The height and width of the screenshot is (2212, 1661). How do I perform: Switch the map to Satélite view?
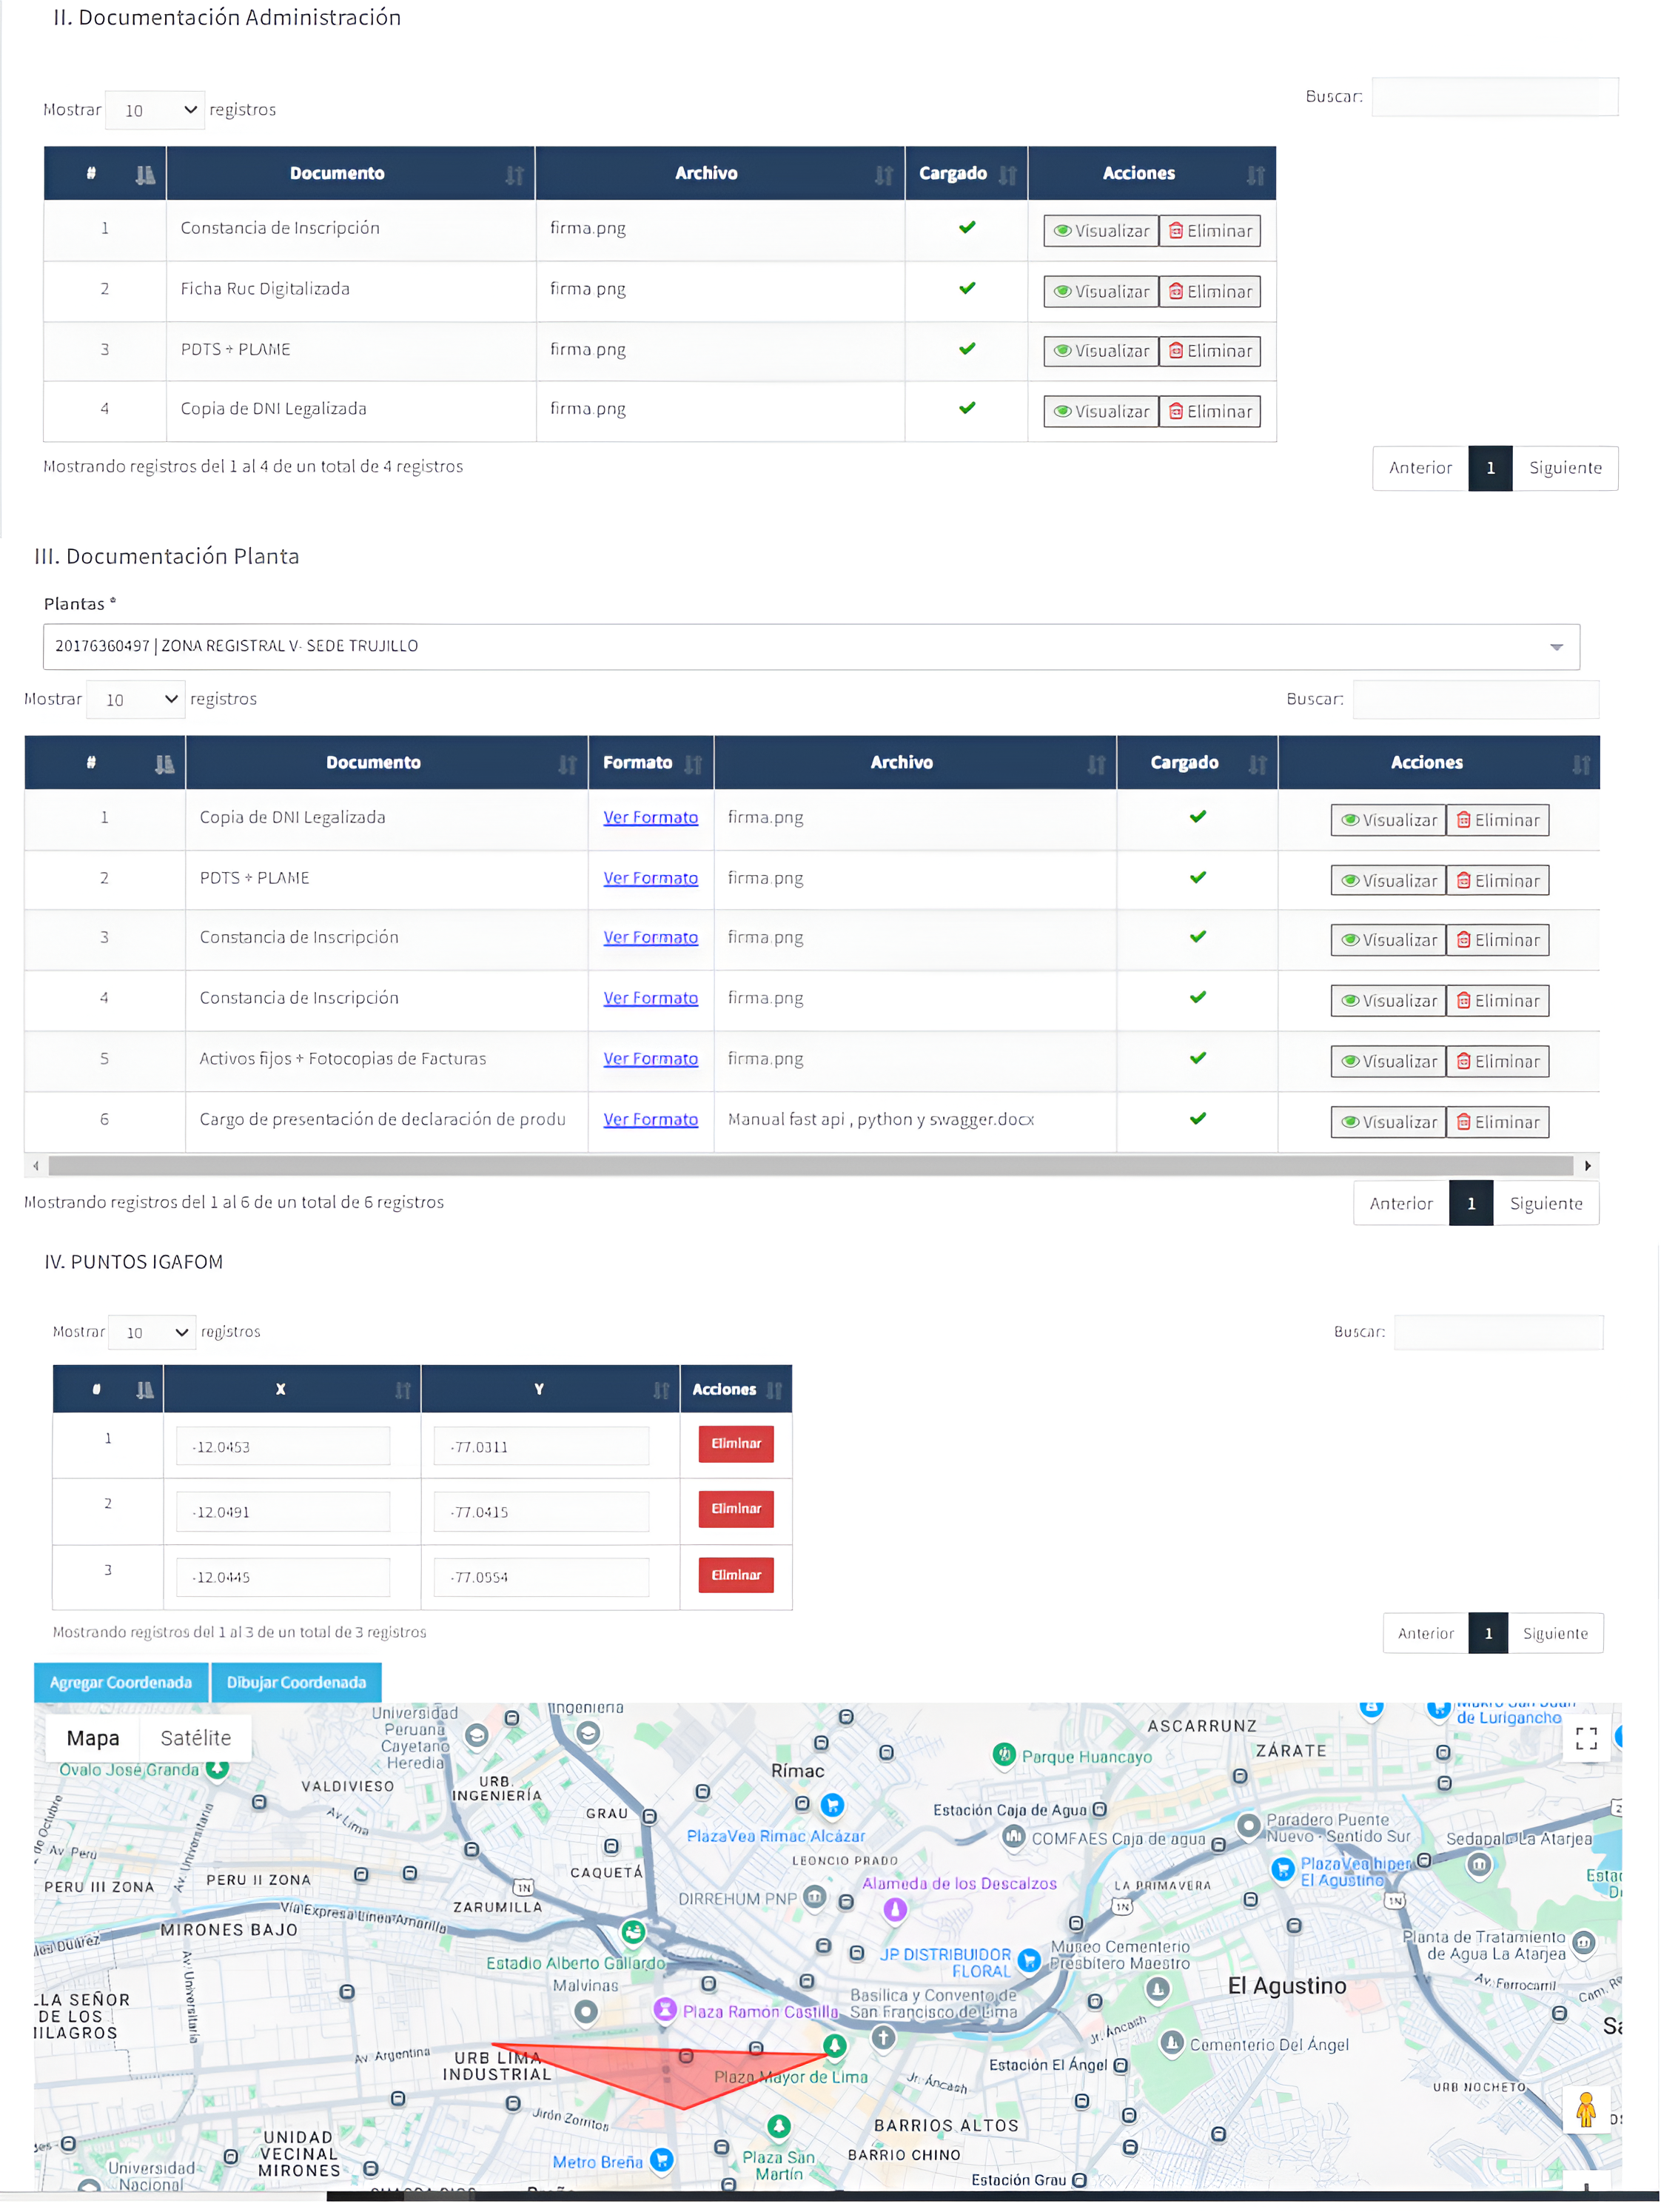(x=195, y=1738)
